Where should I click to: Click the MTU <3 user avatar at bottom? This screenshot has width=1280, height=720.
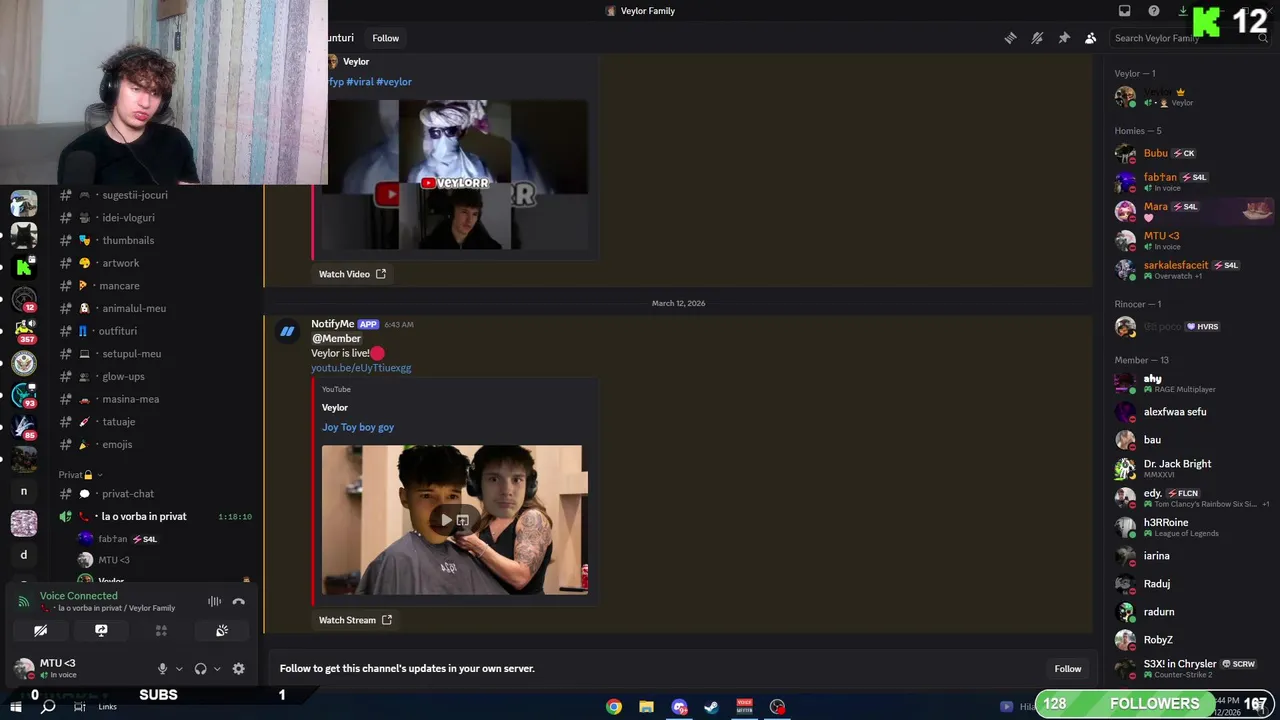pos(24,668)
